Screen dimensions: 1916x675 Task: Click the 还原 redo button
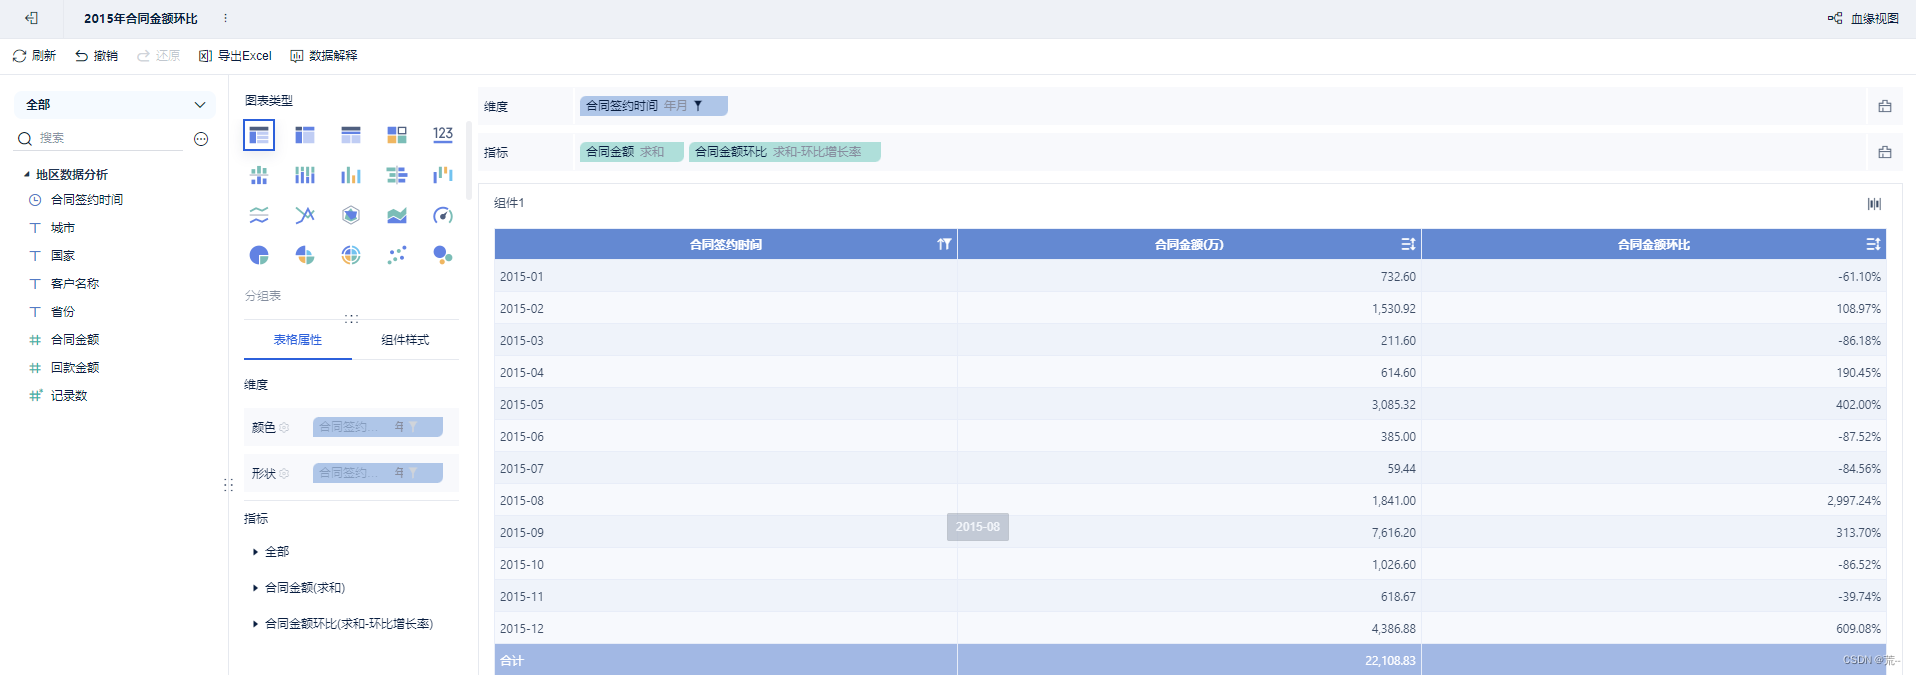click(158, 56)
